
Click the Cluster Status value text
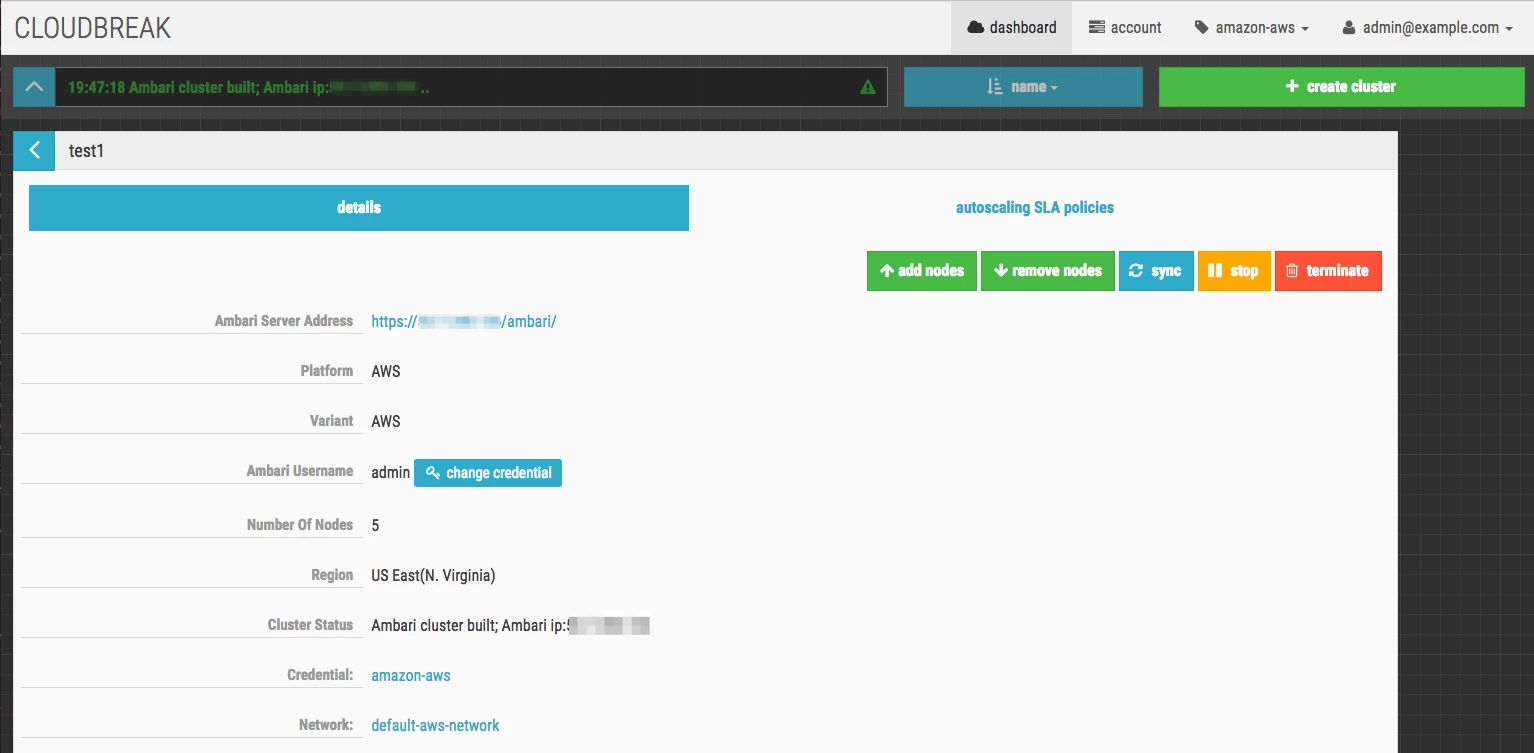click(x=510, y=626)
